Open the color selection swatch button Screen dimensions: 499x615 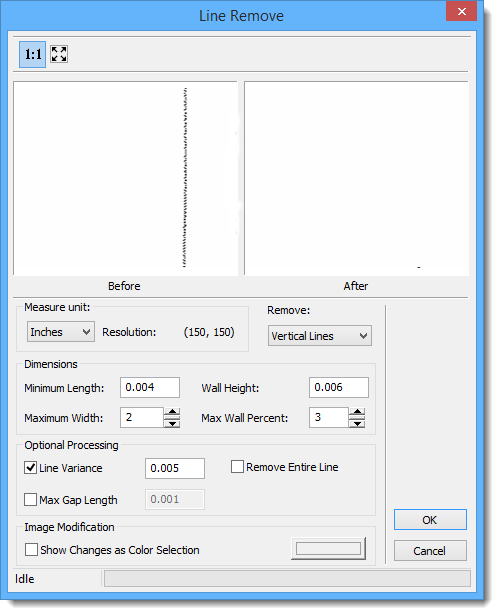click(x=328, y=549)
